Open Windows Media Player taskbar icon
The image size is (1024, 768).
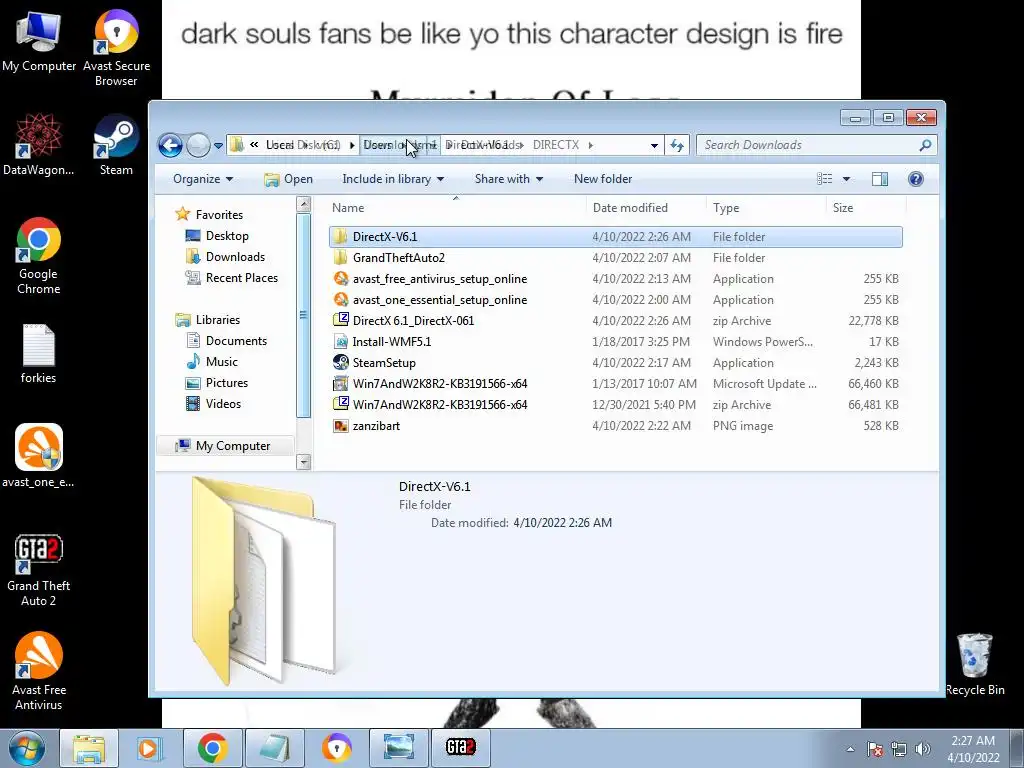pos(148,748)
